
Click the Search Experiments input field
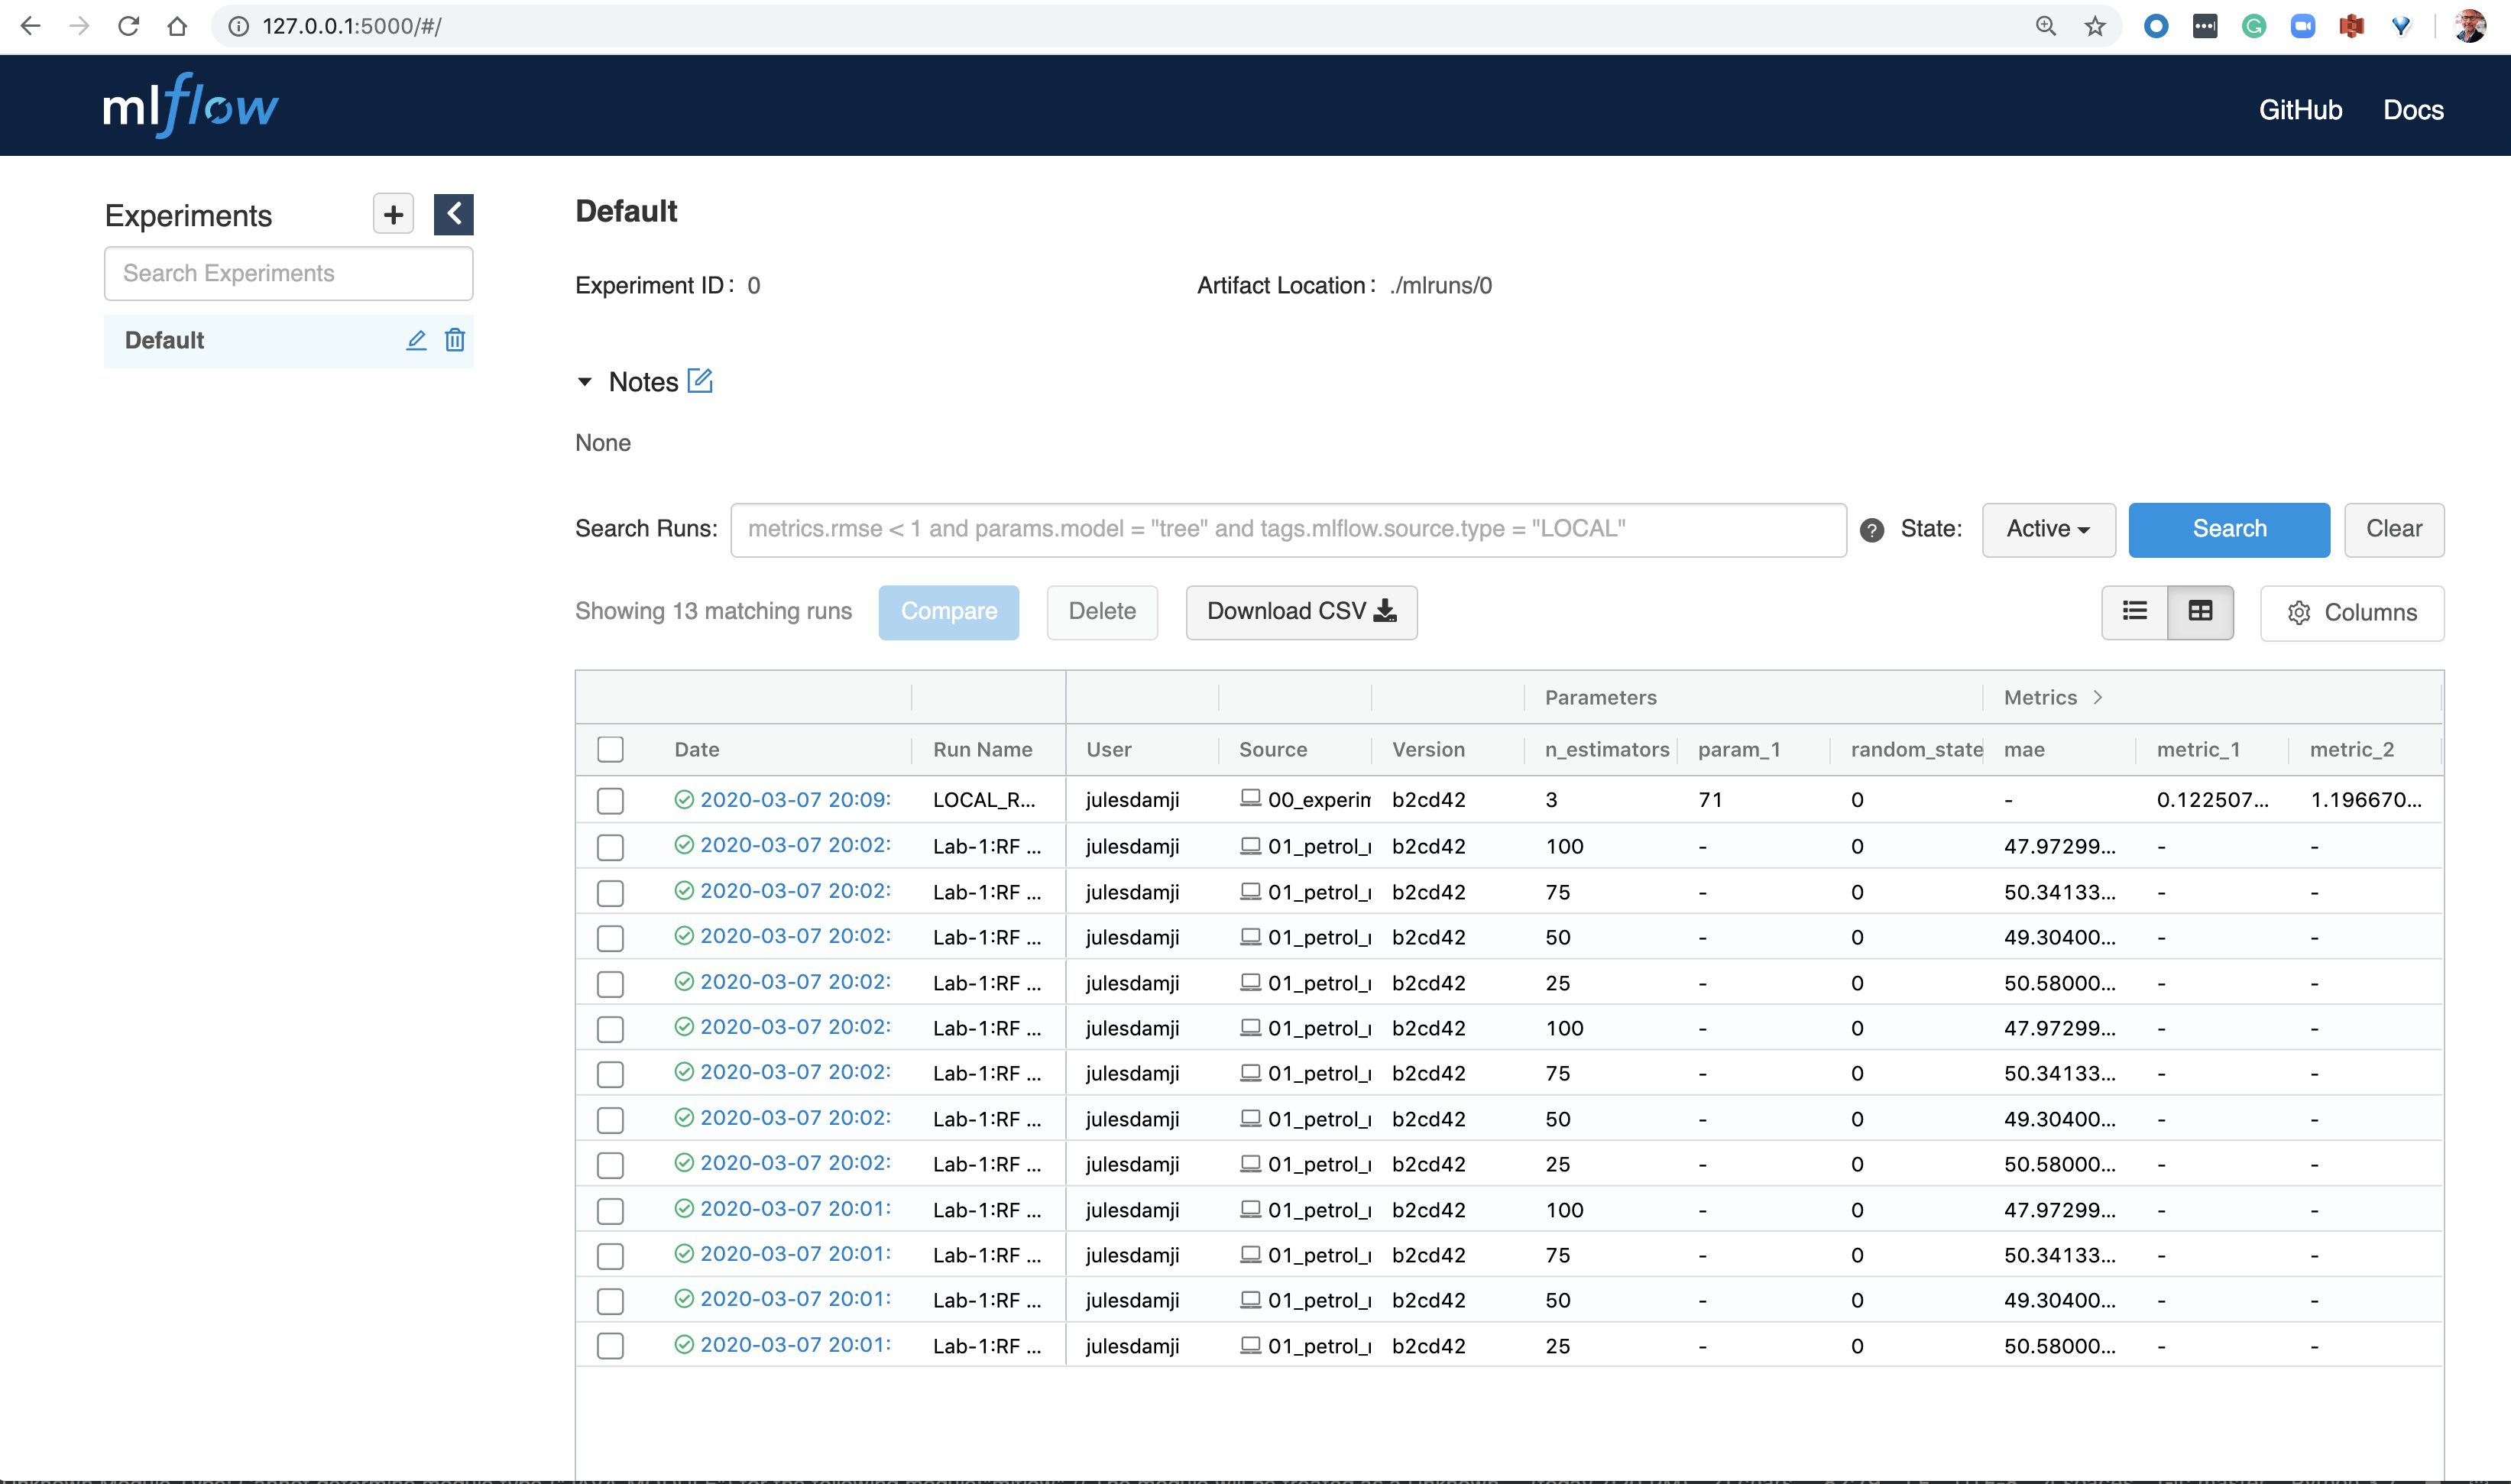click(x=288, y=273)
